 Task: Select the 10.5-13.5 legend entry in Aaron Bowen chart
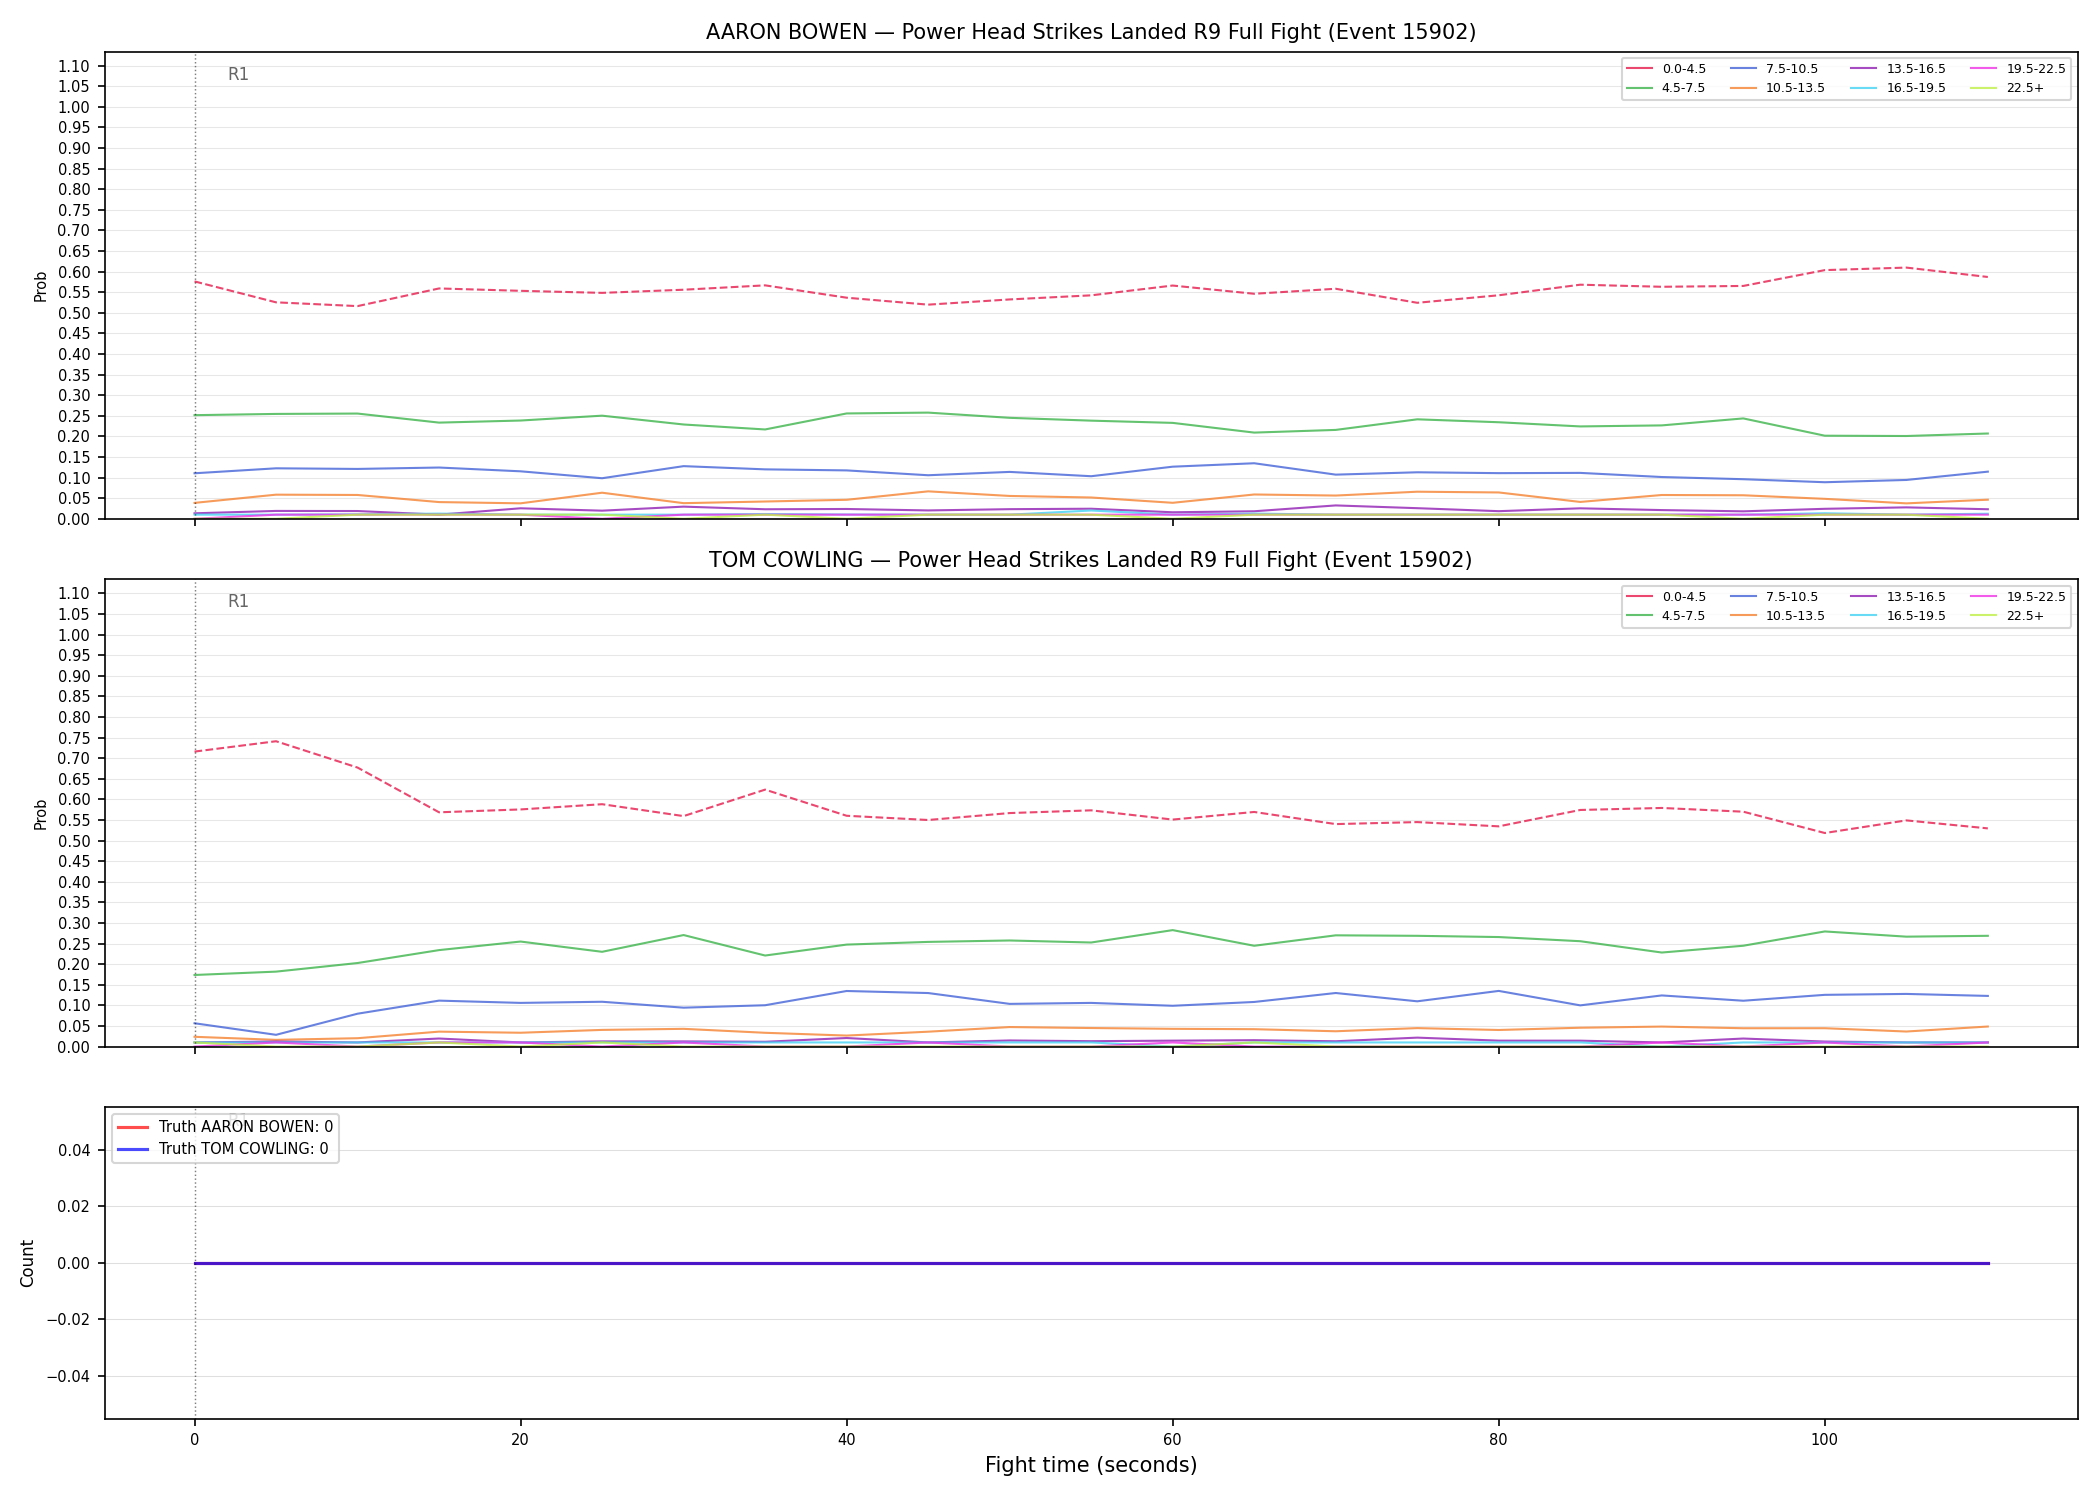[1777, 88]
